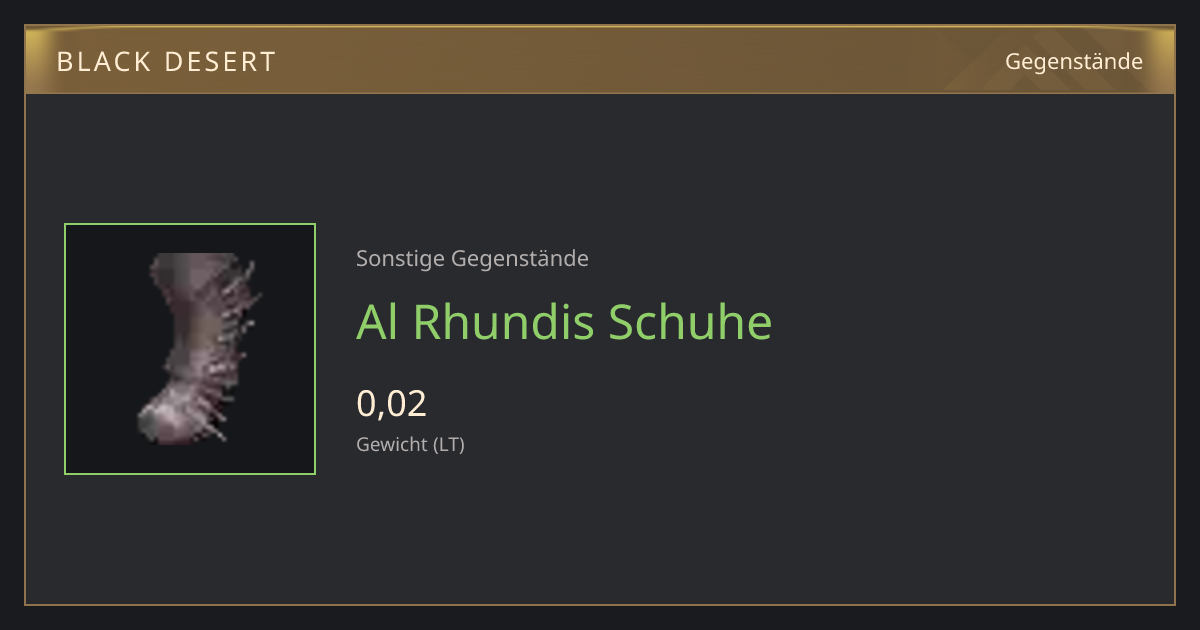Select the 0,02 weight value
1200x630 pixels.
tap(391, 404)
